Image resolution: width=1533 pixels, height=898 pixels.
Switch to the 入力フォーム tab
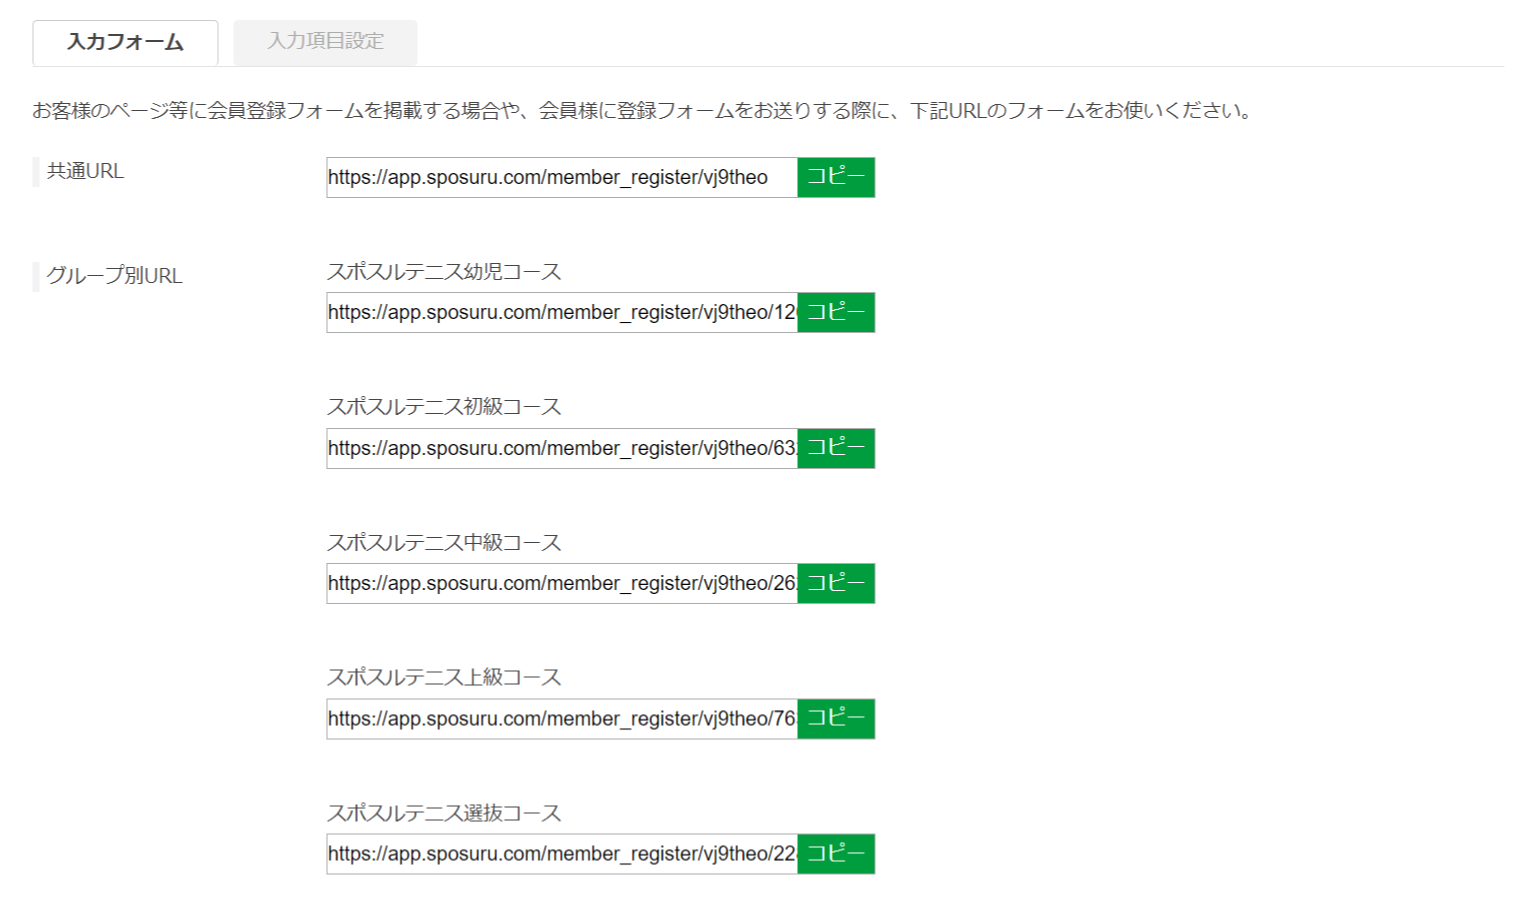125,43
